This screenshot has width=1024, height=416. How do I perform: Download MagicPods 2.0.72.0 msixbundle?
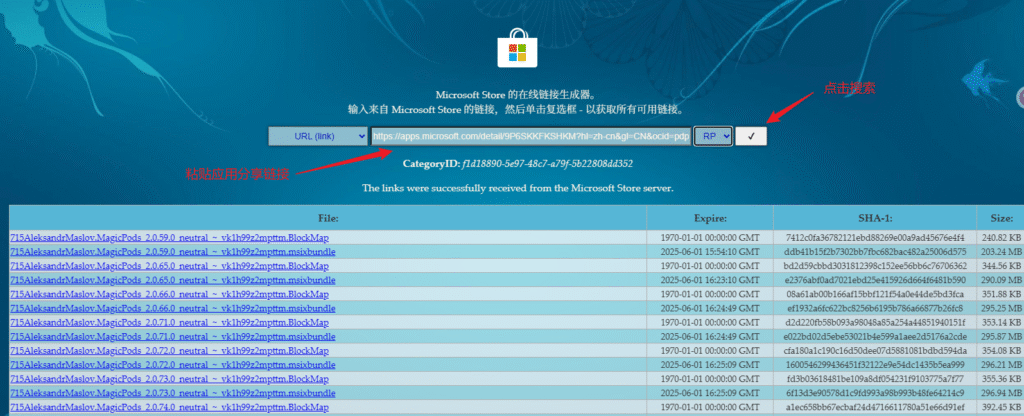pyautogui.click(x=173, y=365)
